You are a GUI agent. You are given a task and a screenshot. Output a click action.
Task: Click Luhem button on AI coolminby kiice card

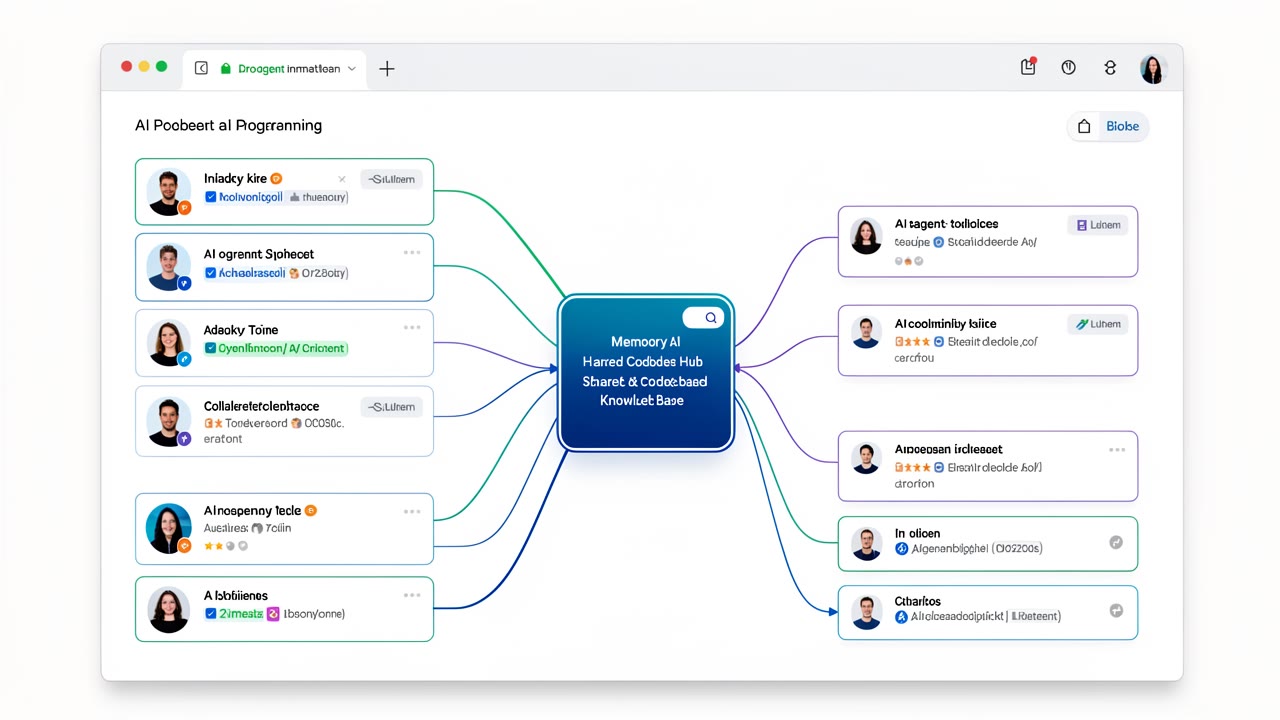click(x=1098, y=324)
